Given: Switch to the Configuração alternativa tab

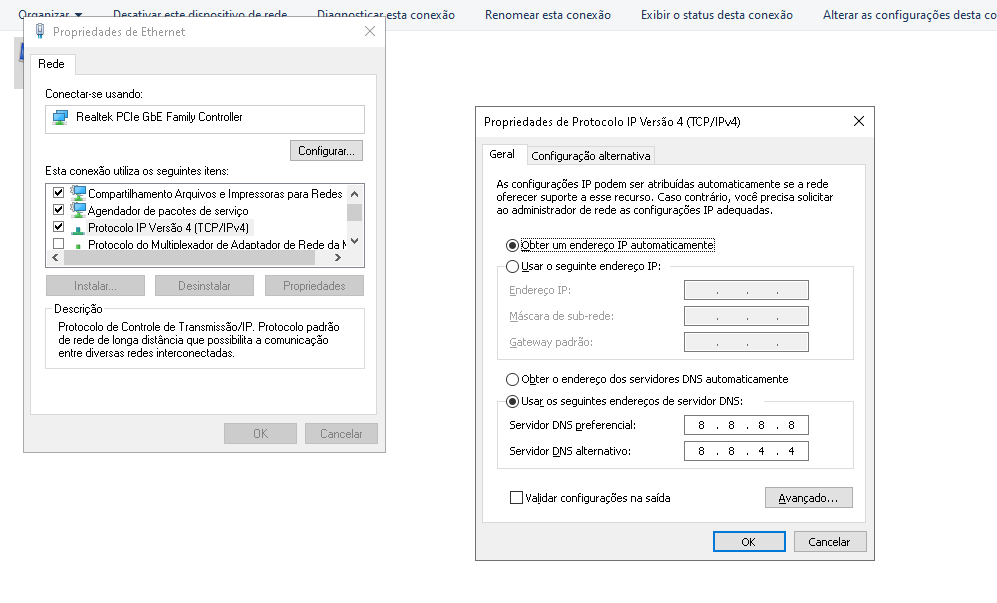Looking at the screenshot, I should coord(591,156).
